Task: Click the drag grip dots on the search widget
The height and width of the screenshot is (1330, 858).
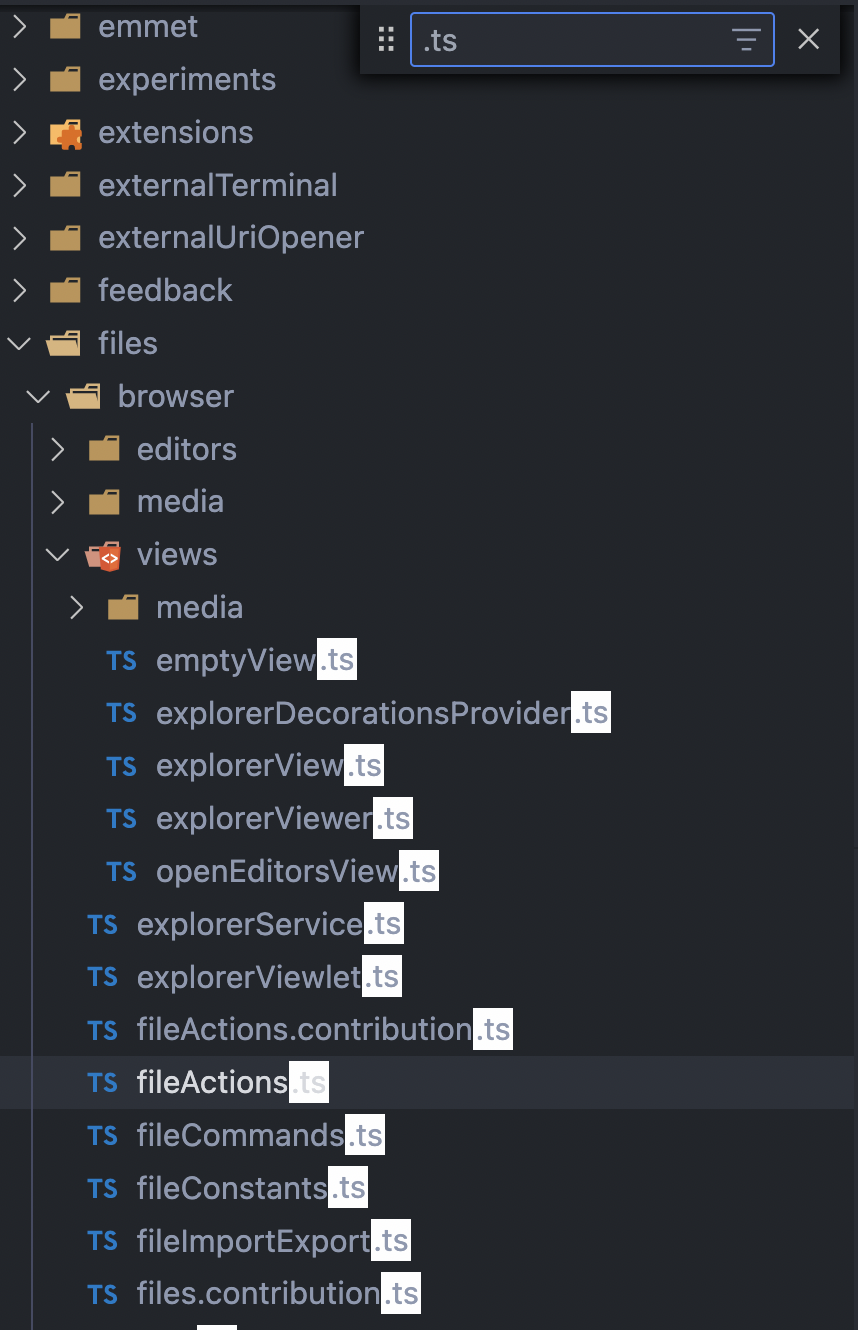Action: [x=386, y=39]
